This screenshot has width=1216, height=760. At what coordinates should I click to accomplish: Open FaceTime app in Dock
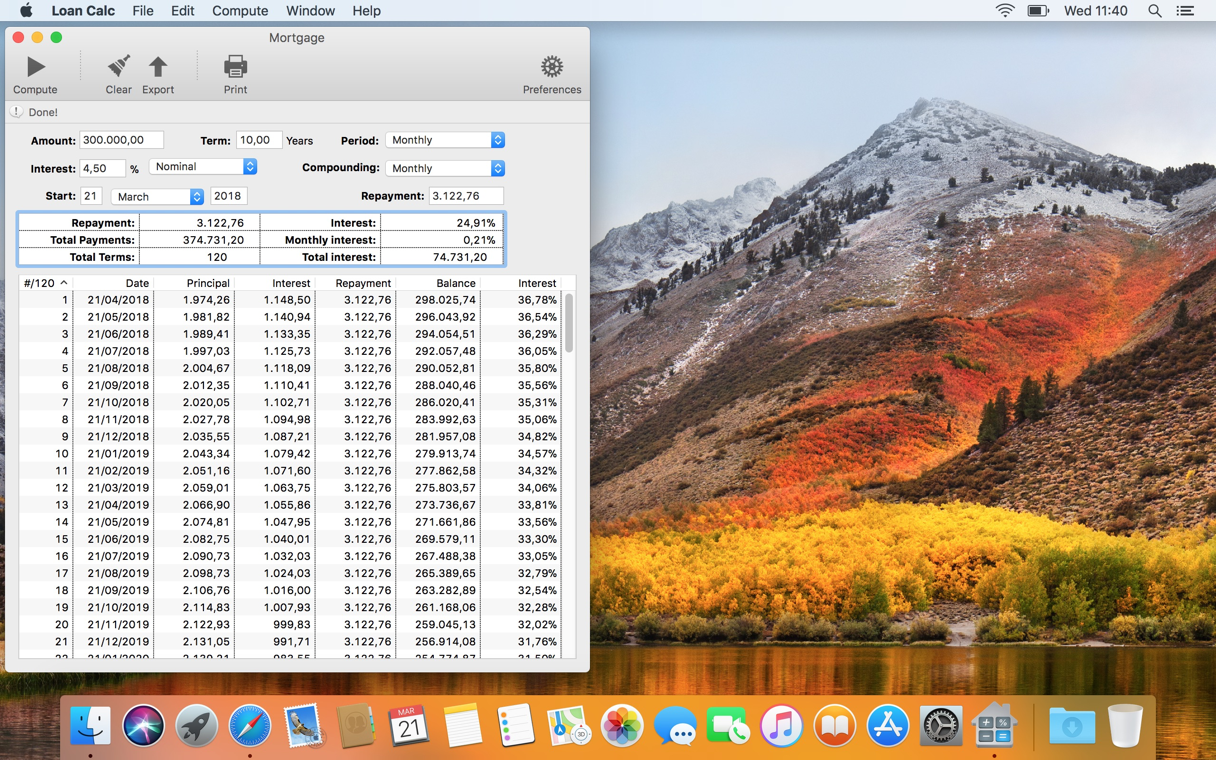click(728, 725)
